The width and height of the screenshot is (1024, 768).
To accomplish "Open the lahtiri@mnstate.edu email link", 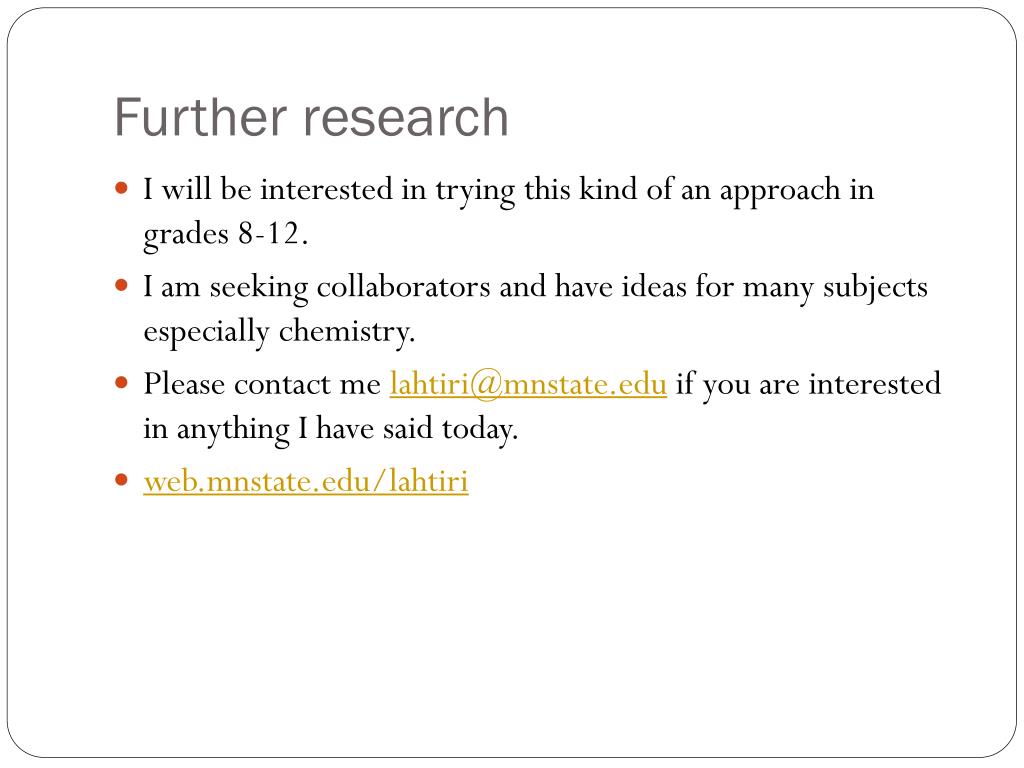I will click(x=528, y=384).
